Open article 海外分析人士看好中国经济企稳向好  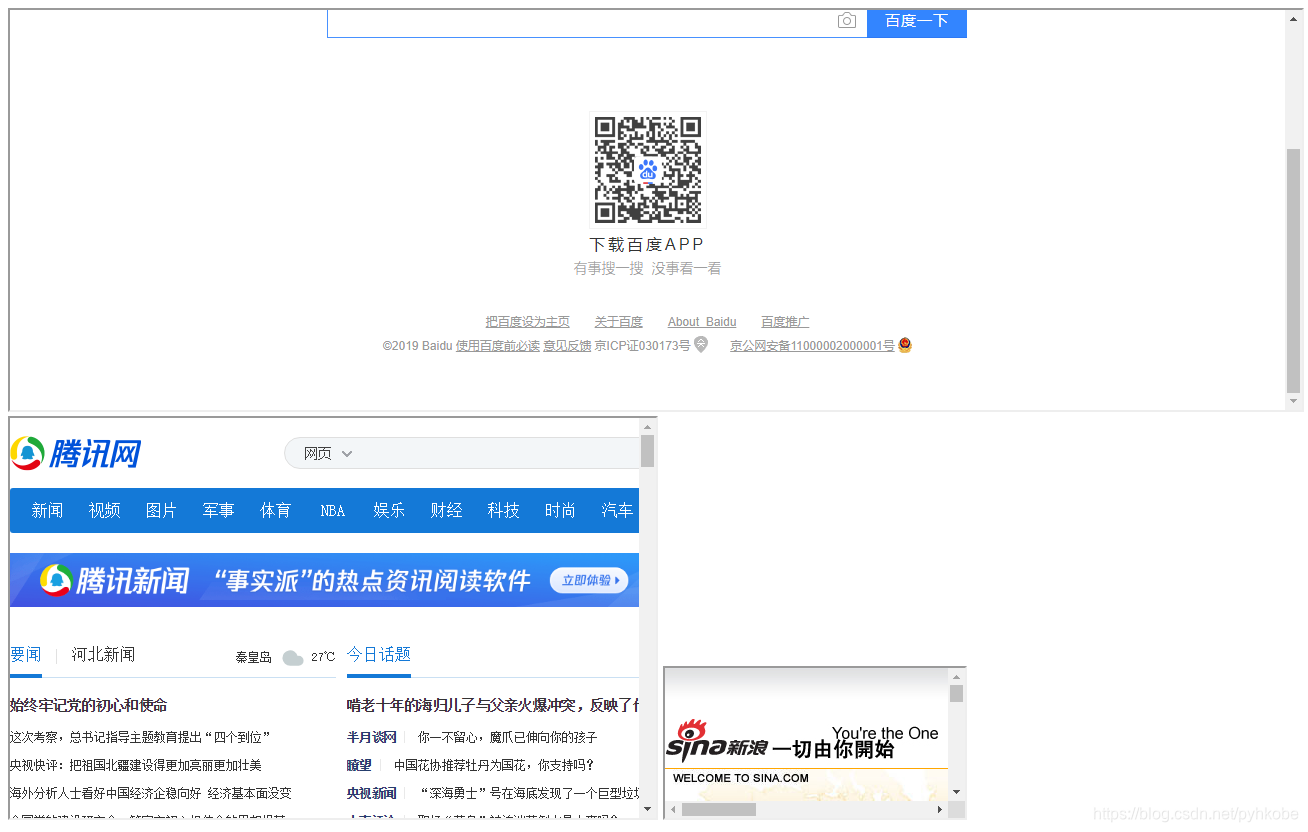[151, 794]
